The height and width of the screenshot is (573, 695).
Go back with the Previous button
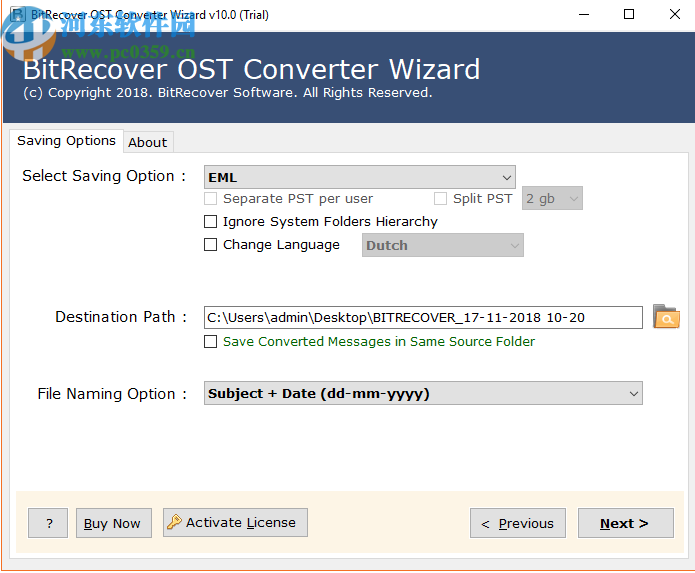pyautogui.click(x=518, y=523)
